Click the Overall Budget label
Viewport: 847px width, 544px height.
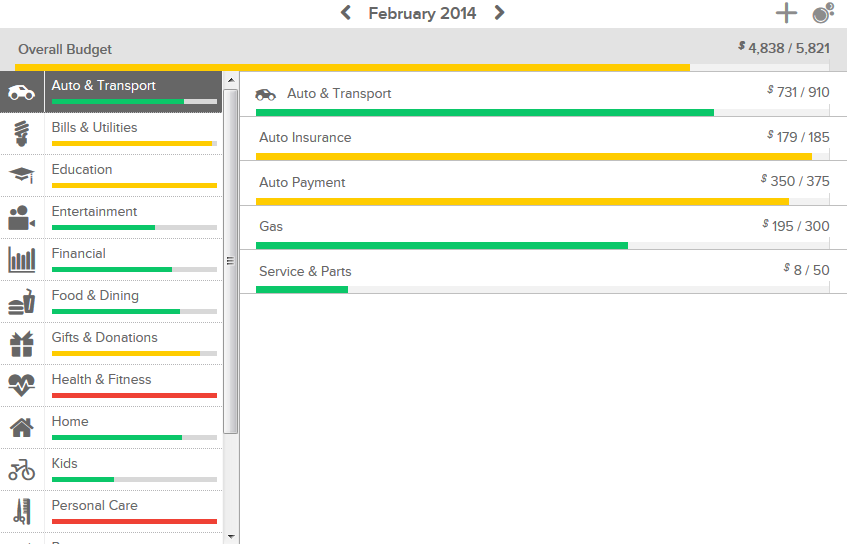[x=65, y=49]
